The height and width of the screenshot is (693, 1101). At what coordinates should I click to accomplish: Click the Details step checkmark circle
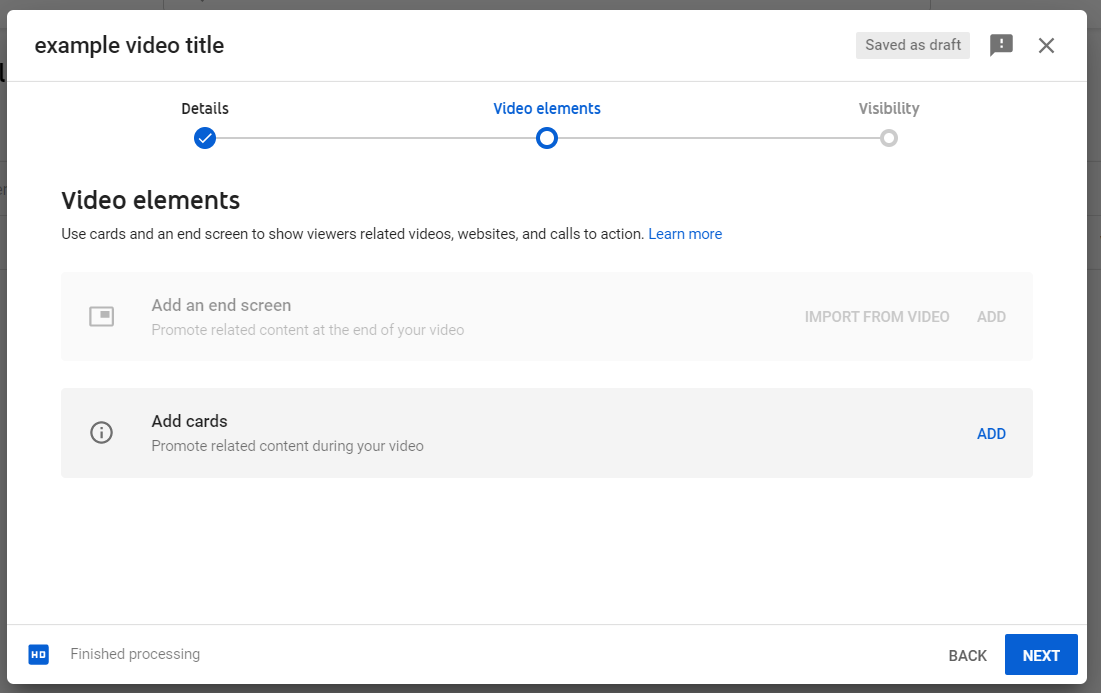click(205, 138)
